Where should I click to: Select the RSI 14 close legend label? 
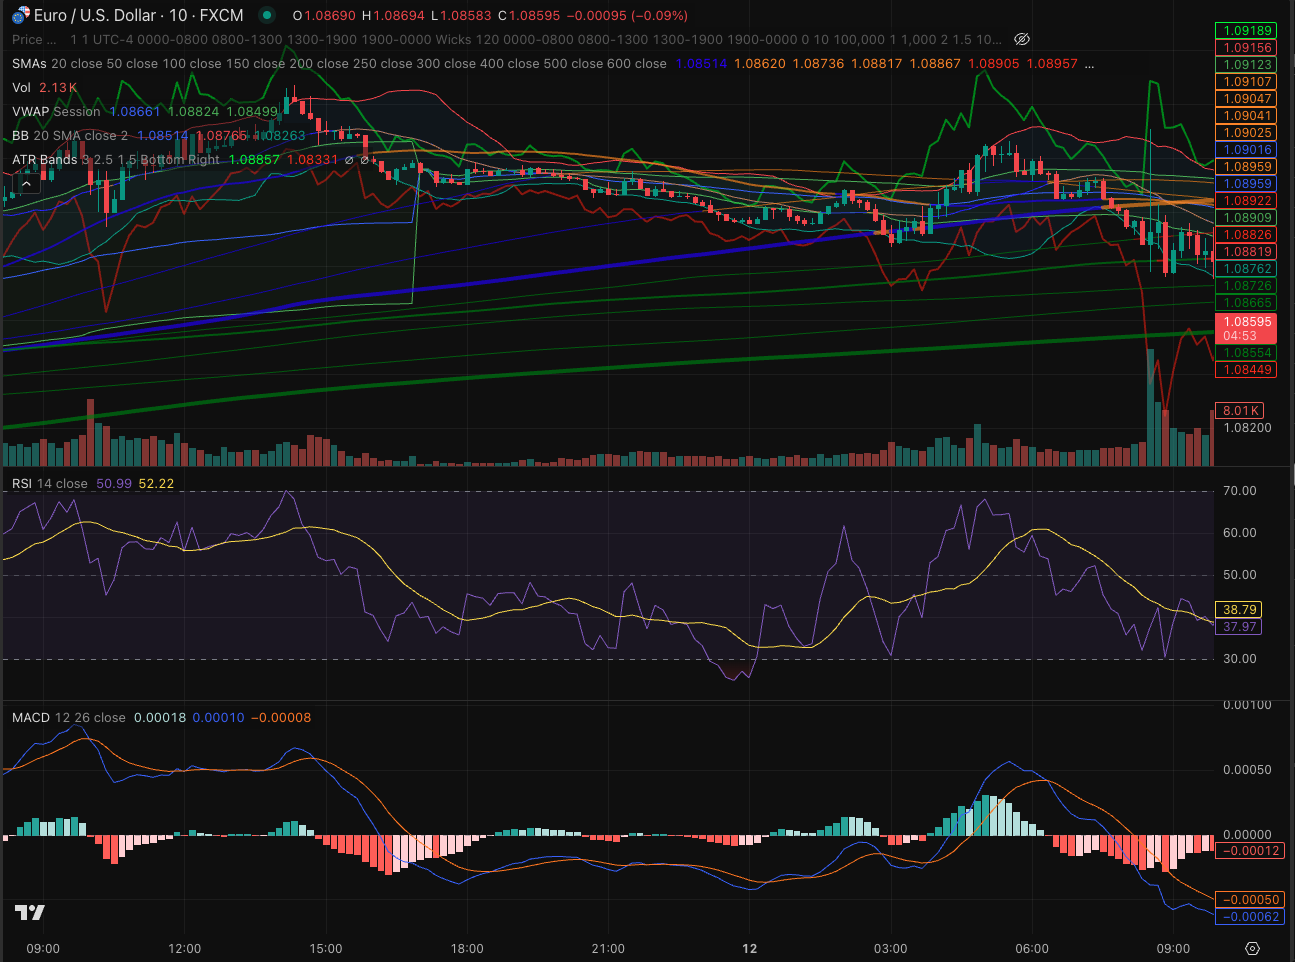[x=50, y=483]
